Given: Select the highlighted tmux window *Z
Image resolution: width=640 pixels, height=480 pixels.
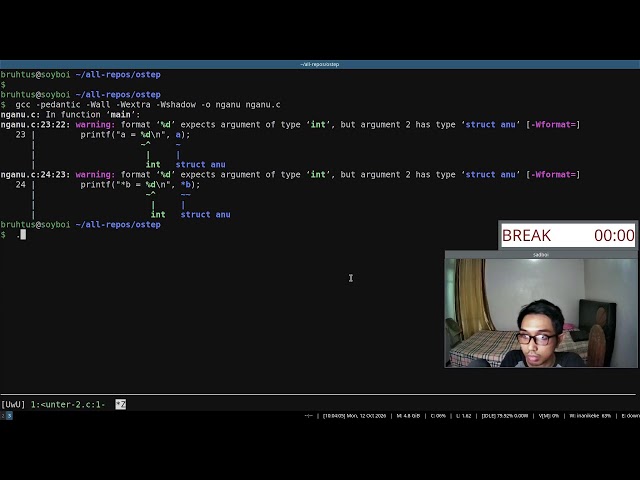Looking at the screenshot, I should click(x=120, y=404).
